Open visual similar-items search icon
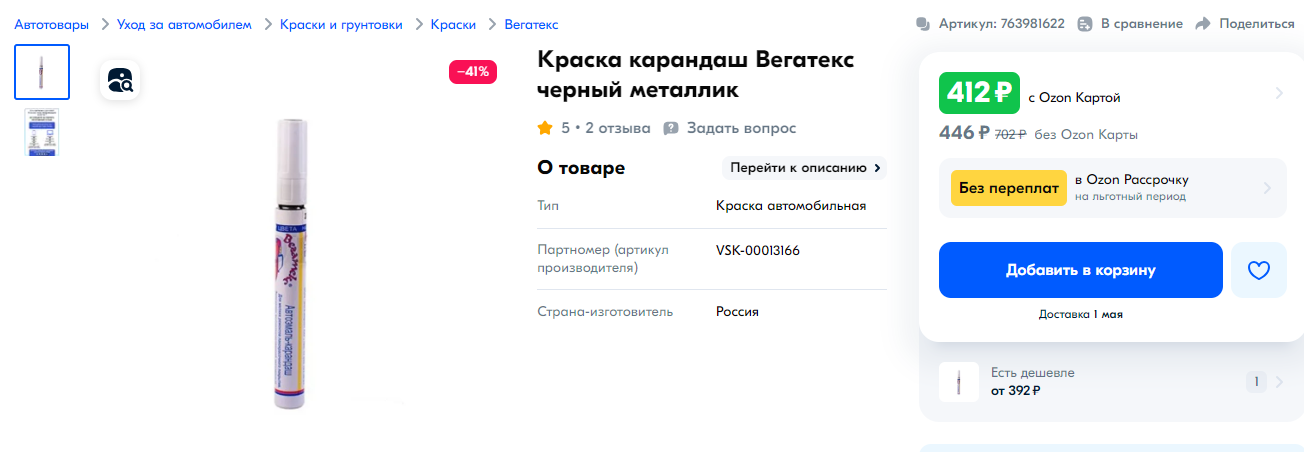The image size is (1304, 452). [120, 80]
